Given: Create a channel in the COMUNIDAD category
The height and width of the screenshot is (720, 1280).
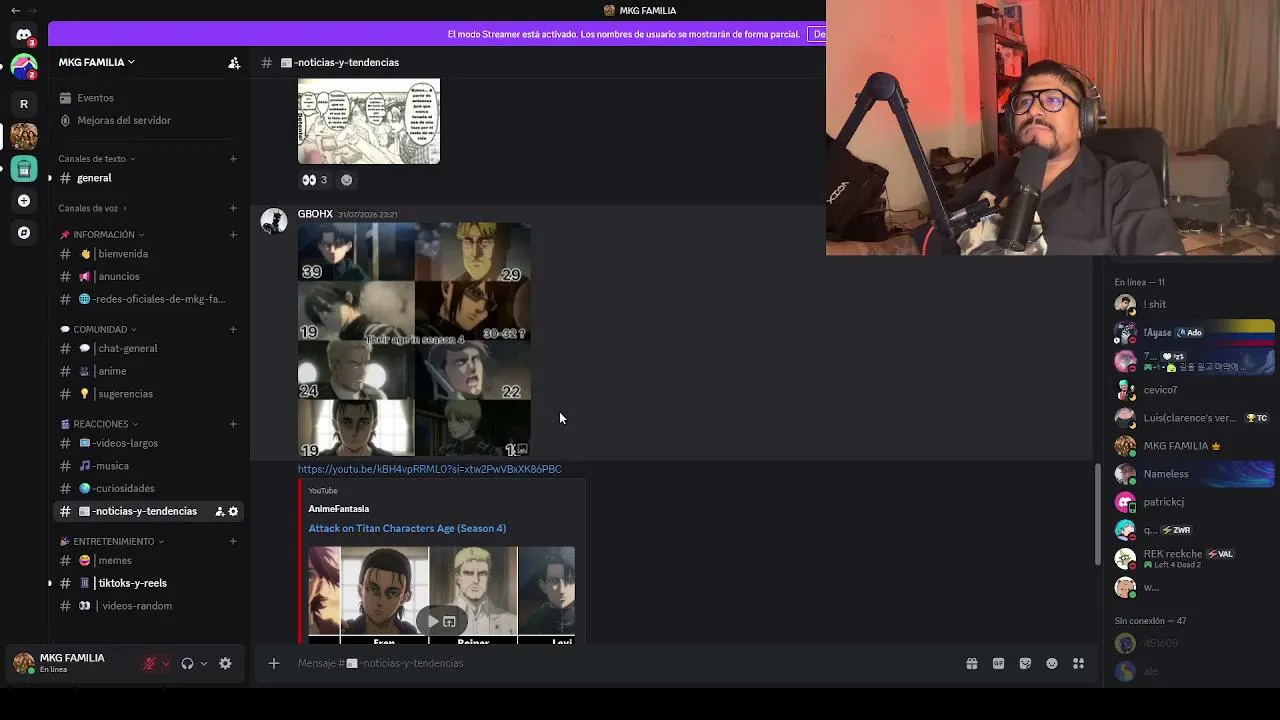Looking at the screenshot, I should 233,329.
